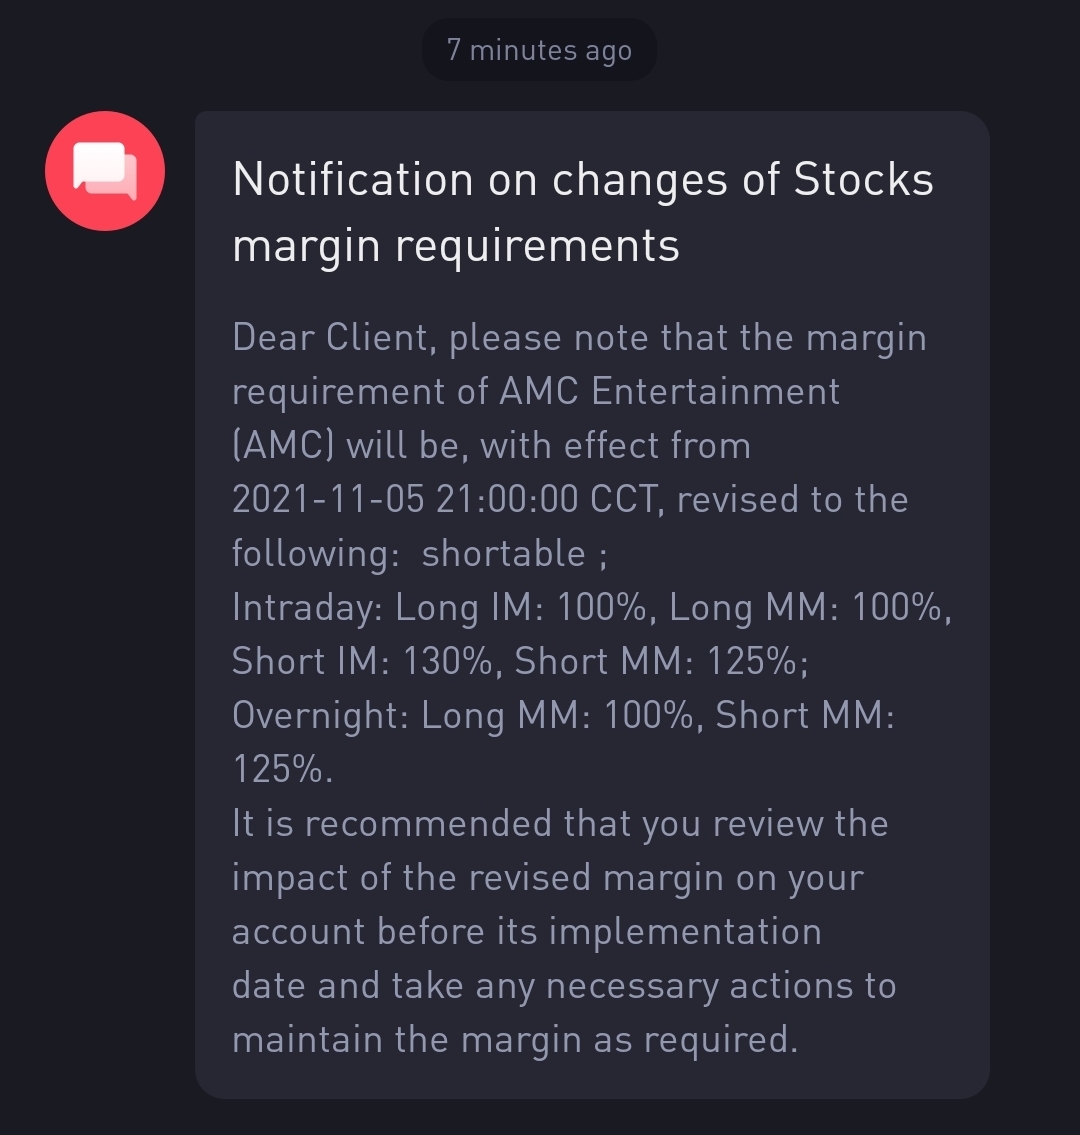Open the margin requirements notification title
Image resolution: width=1080 pixels, height=1135 pixels.
(583, 211)
